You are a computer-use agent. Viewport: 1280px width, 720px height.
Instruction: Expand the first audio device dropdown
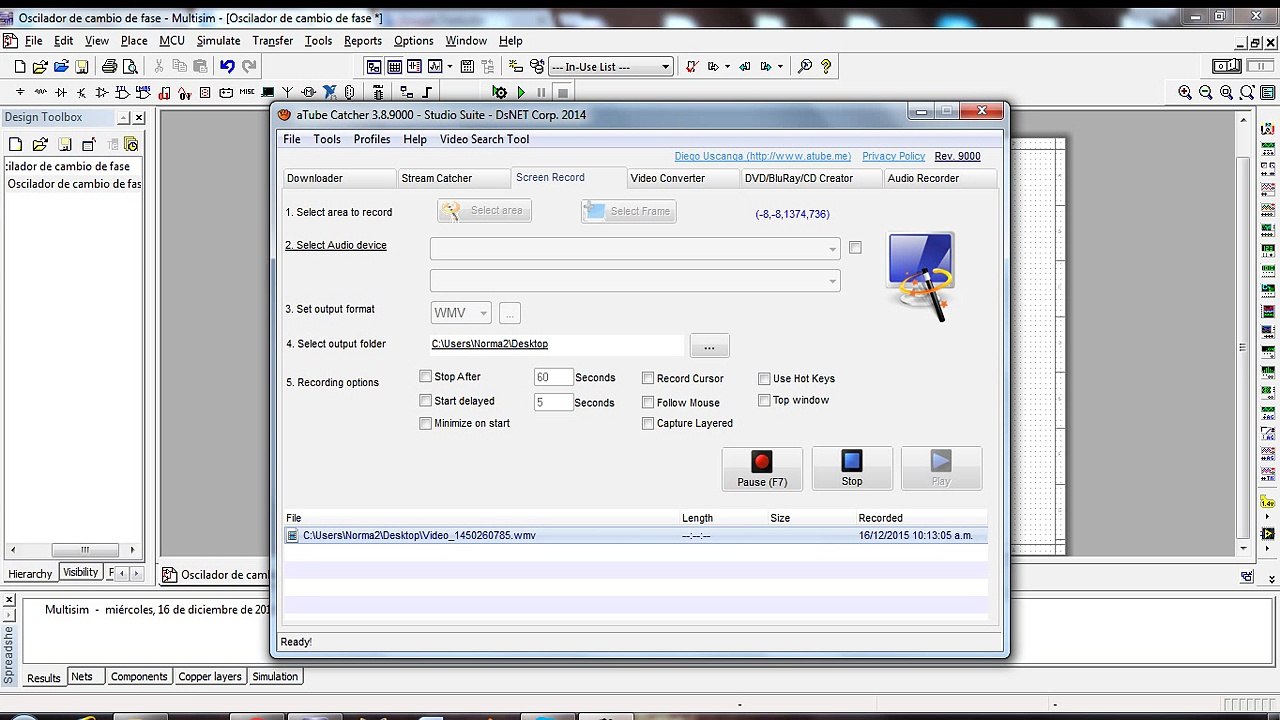(832, 249)
